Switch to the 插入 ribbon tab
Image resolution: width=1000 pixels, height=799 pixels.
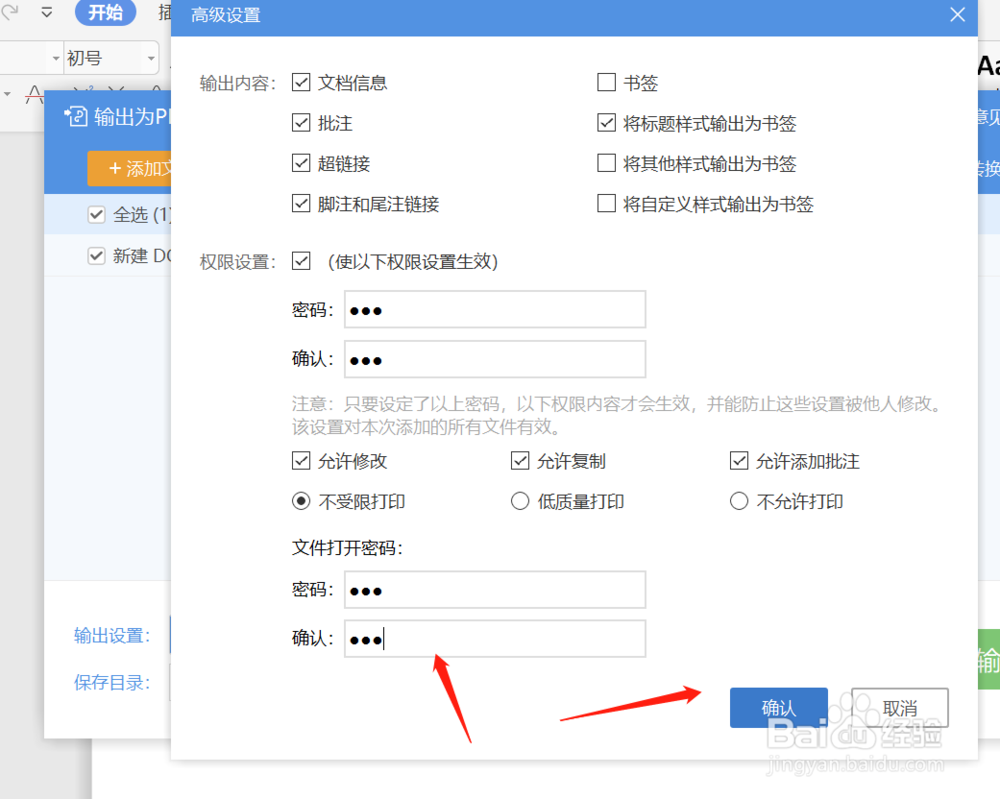pos(166,12)
